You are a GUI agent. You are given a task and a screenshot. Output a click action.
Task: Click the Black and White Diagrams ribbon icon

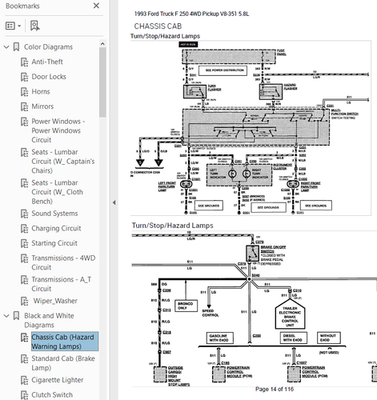point(16,316)
